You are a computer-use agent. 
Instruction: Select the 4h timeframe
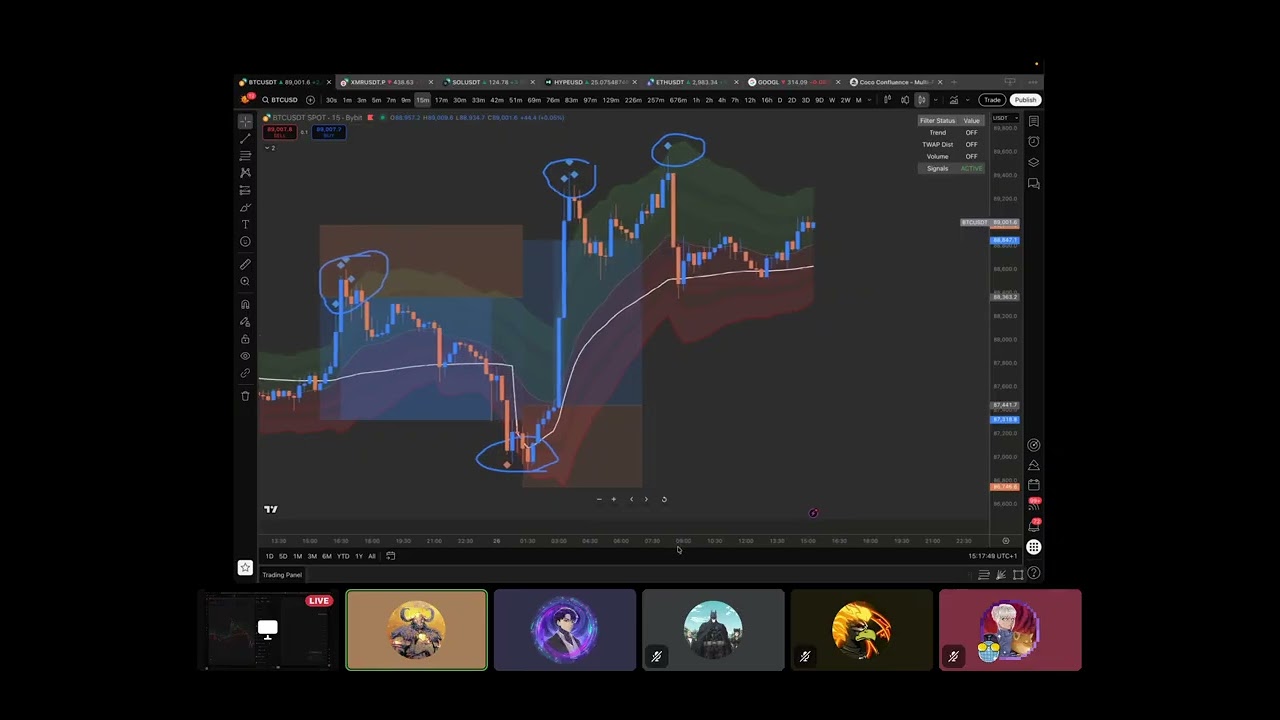[722, 100]
